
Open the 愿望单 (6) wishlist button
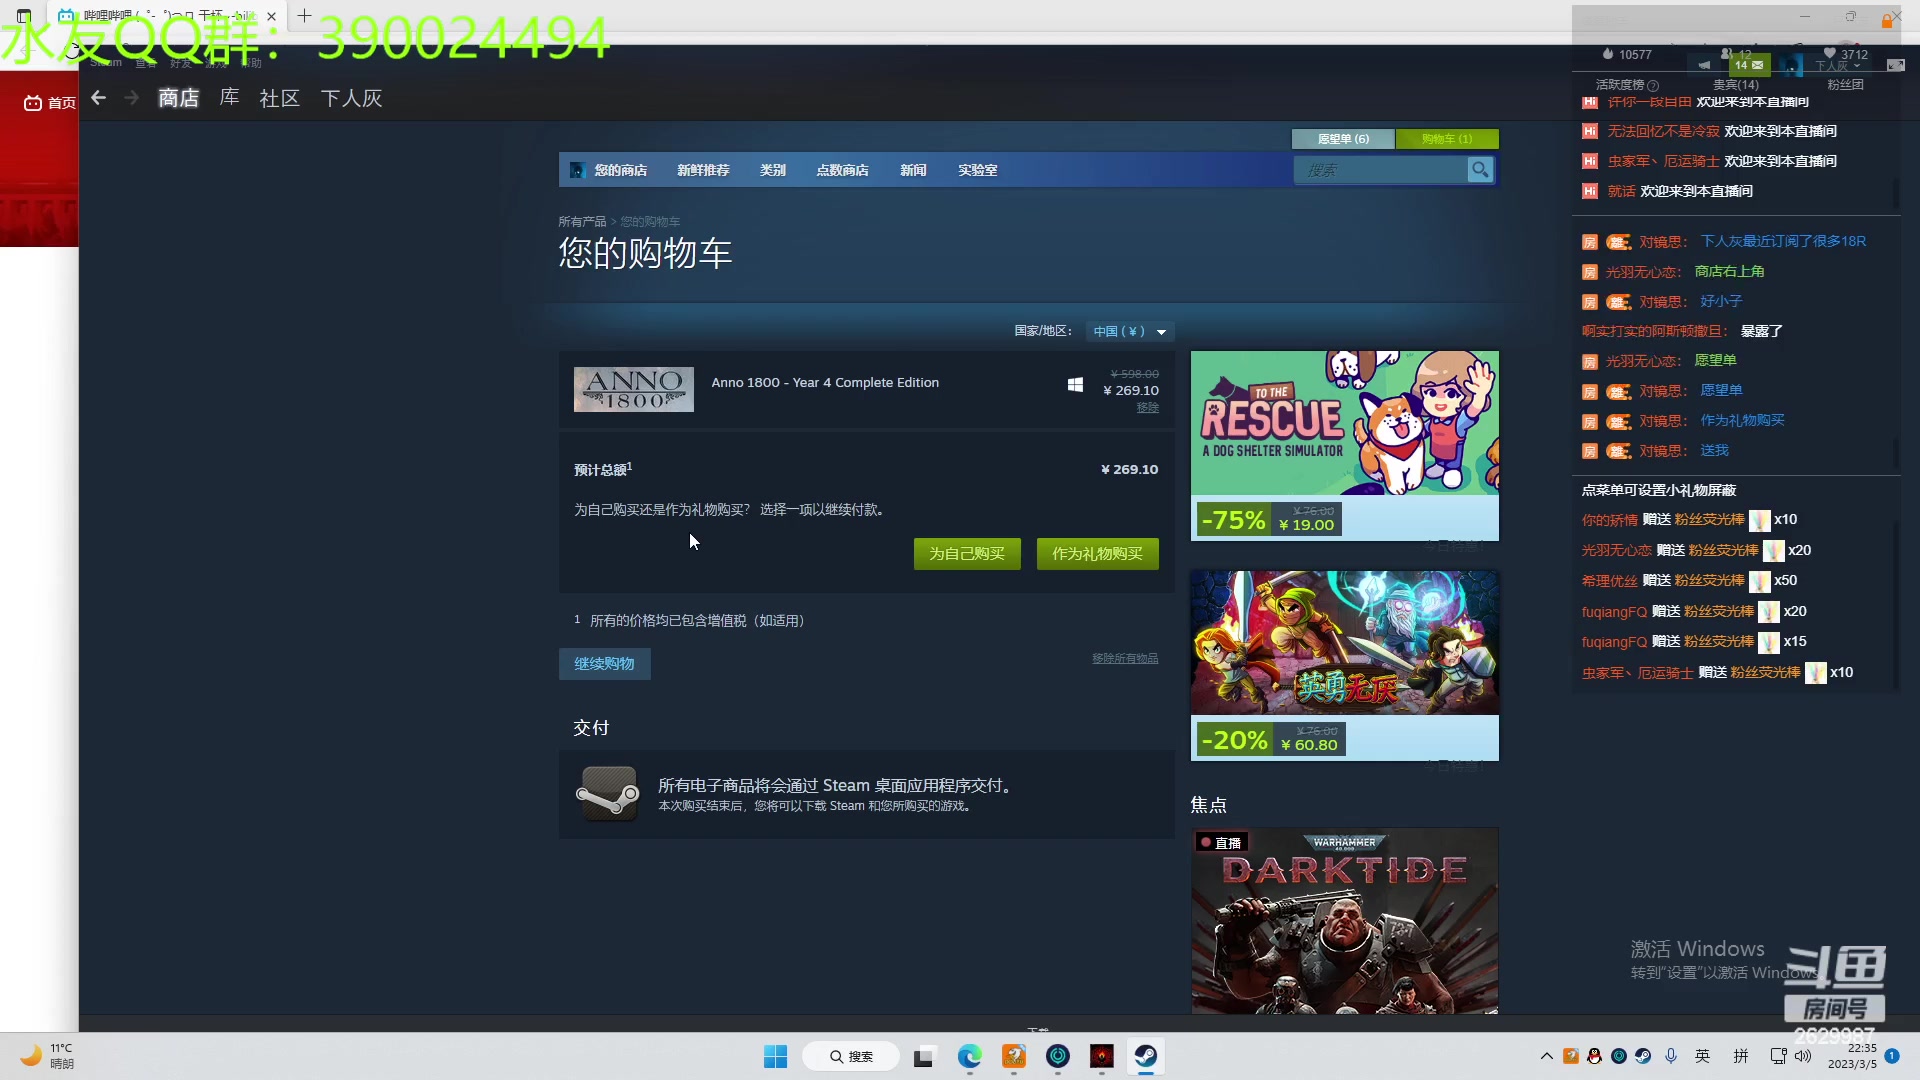[1342, 139]
